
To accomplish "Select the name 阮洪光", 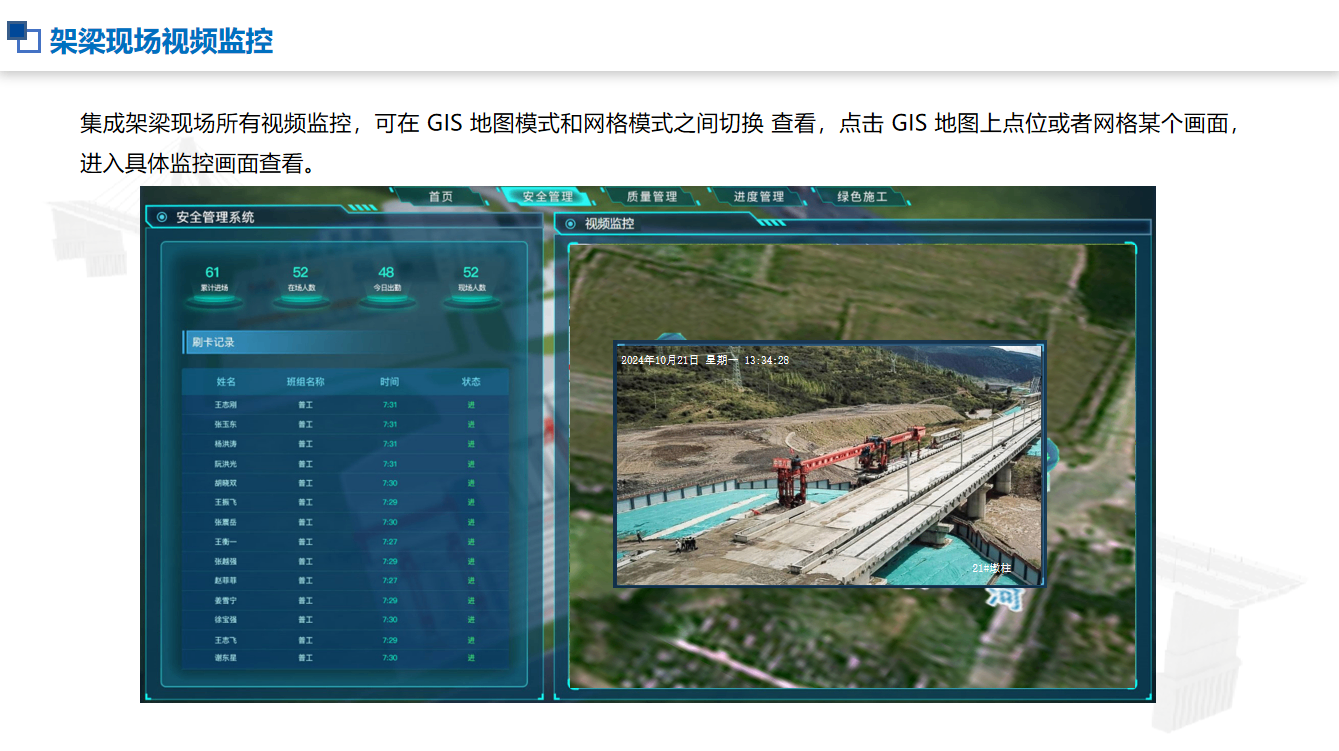I will point(226,464).
